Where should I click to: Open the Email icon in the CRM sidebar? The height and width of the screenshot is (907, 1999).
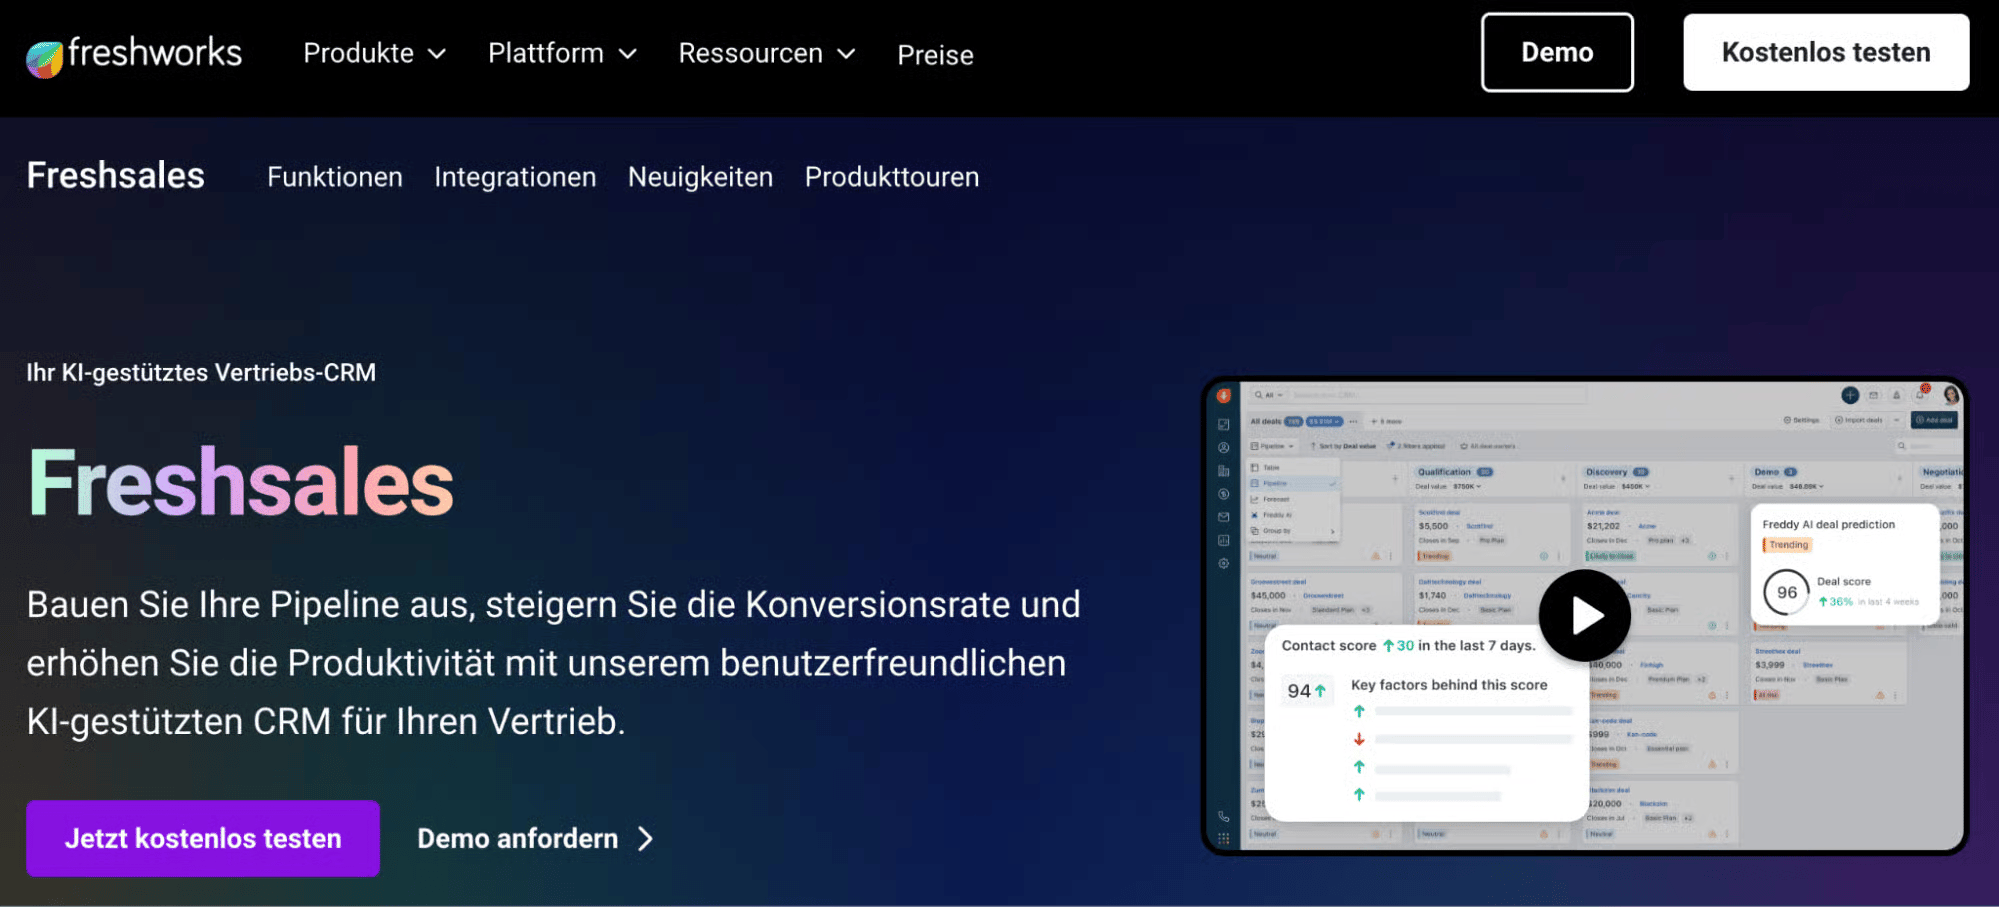[x=1222, y=516]
